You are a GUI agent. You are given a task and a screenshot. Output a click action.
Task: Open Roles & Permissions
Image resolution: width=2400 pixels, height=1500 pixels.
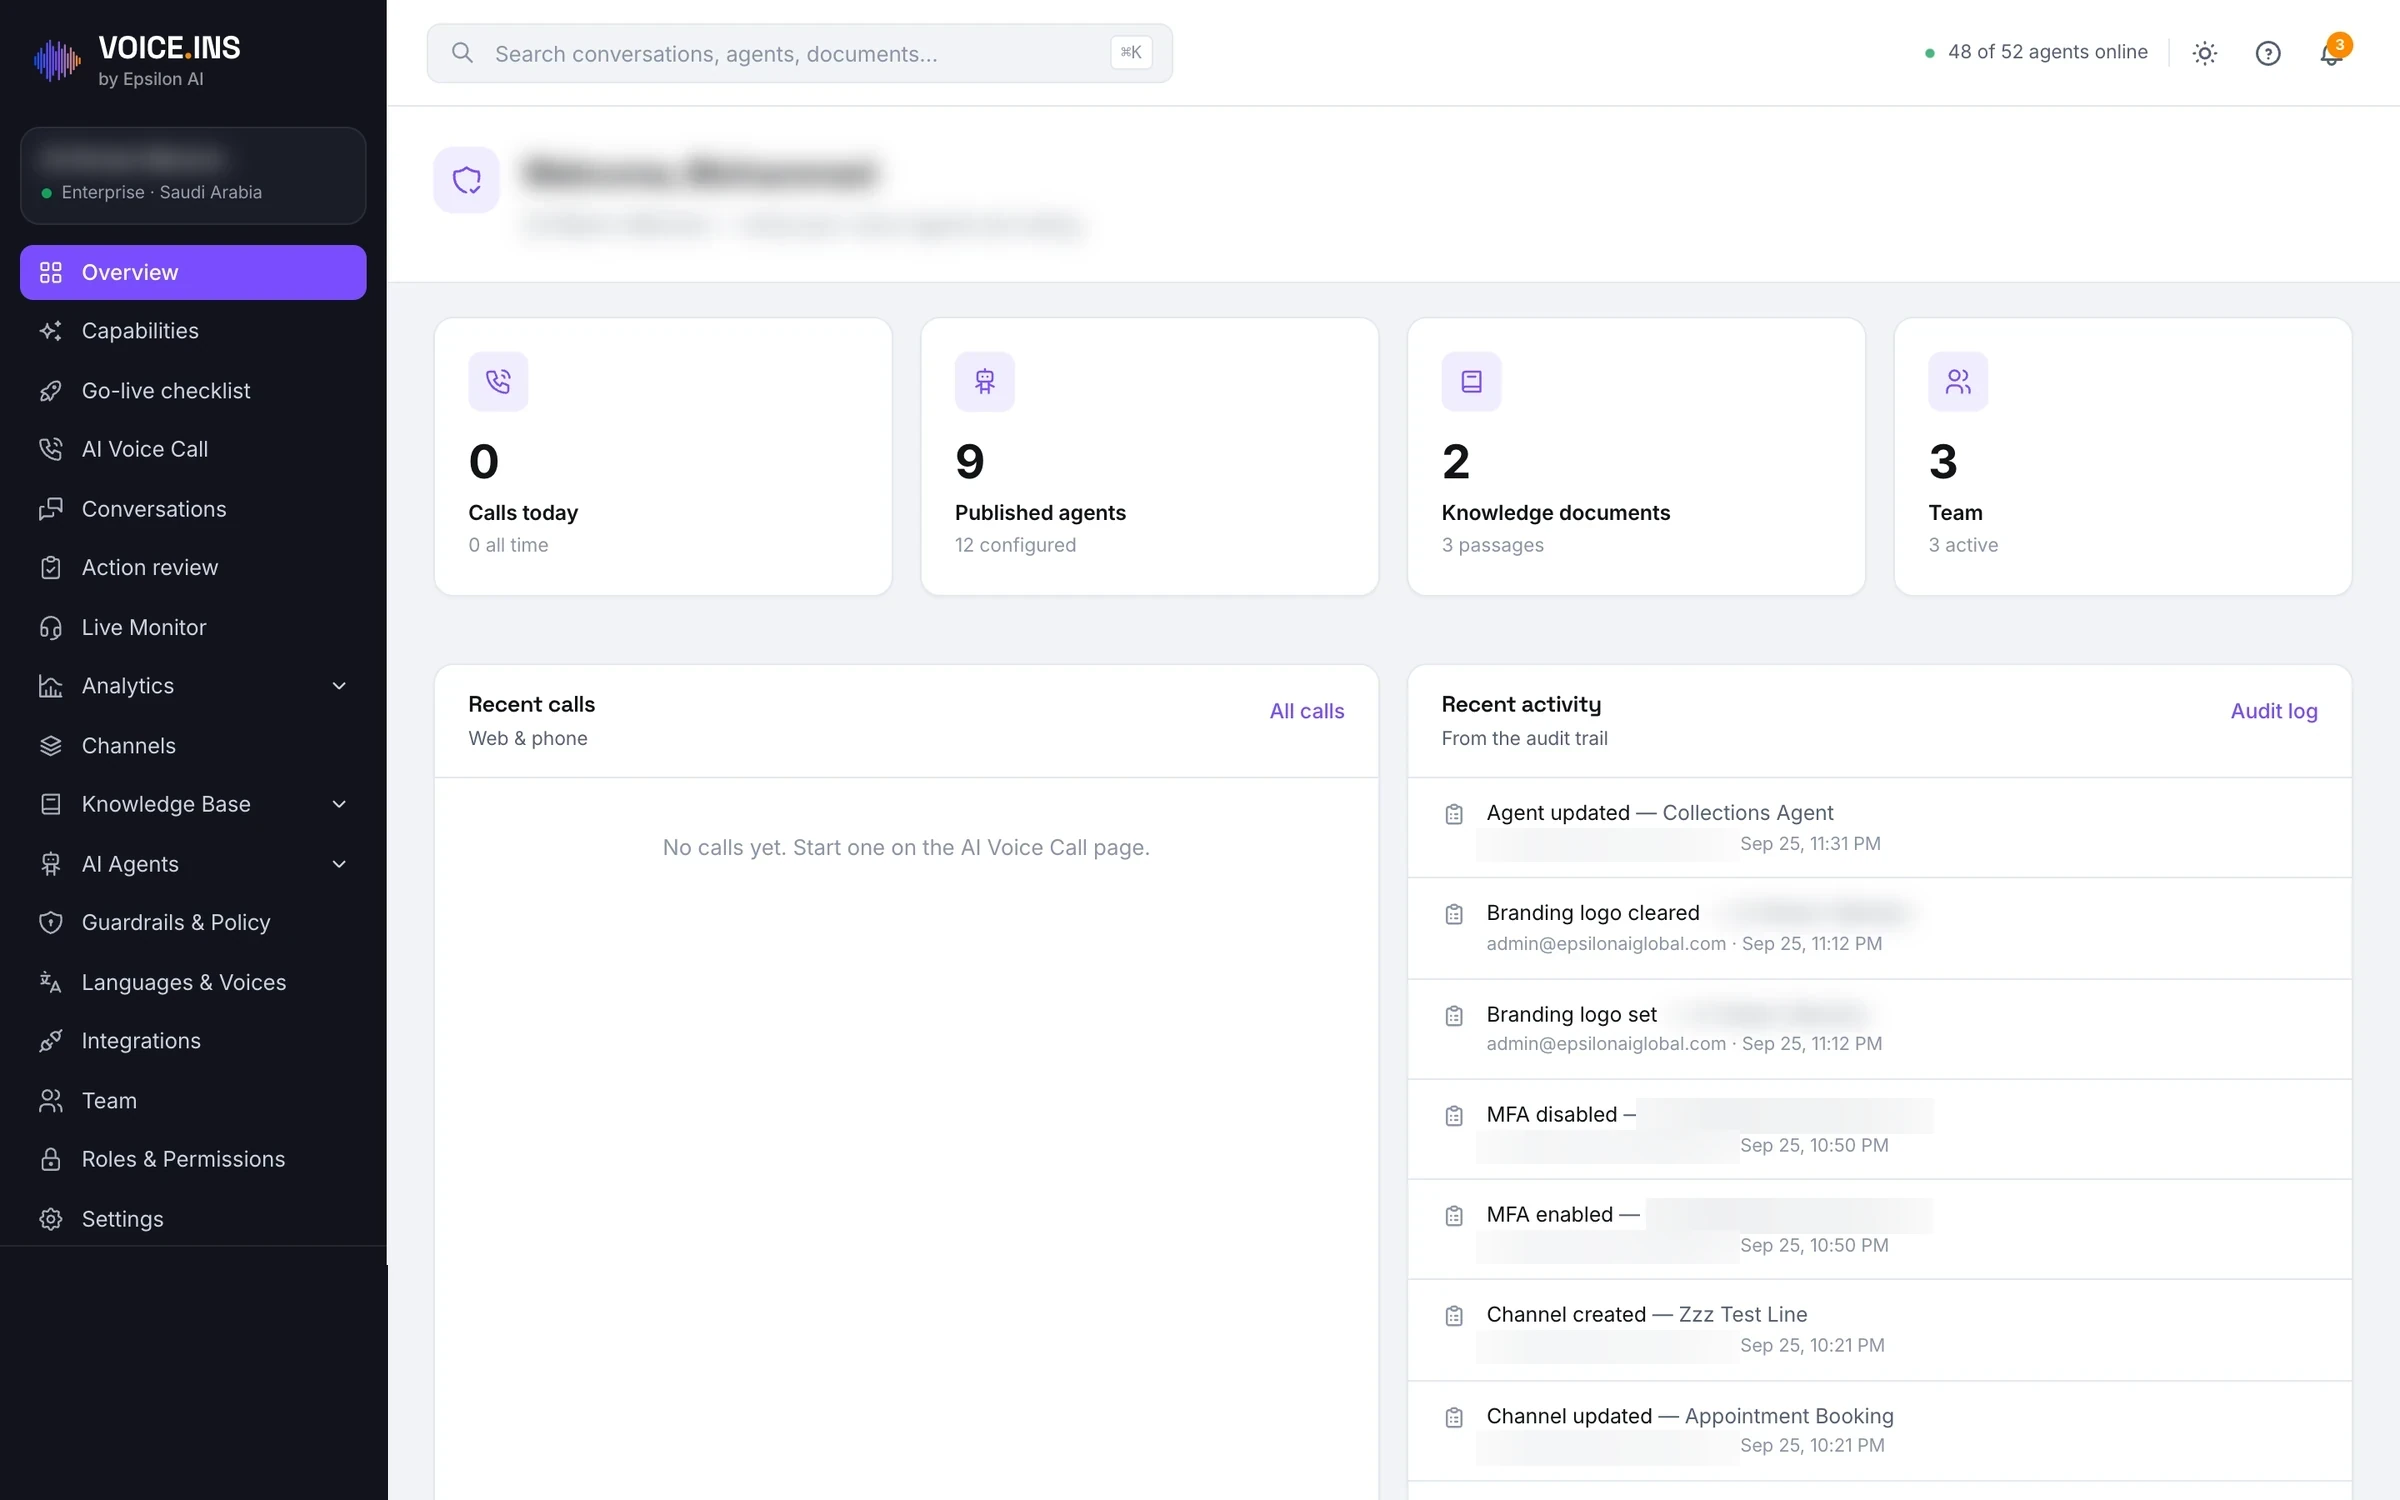tap(193, 1159)
